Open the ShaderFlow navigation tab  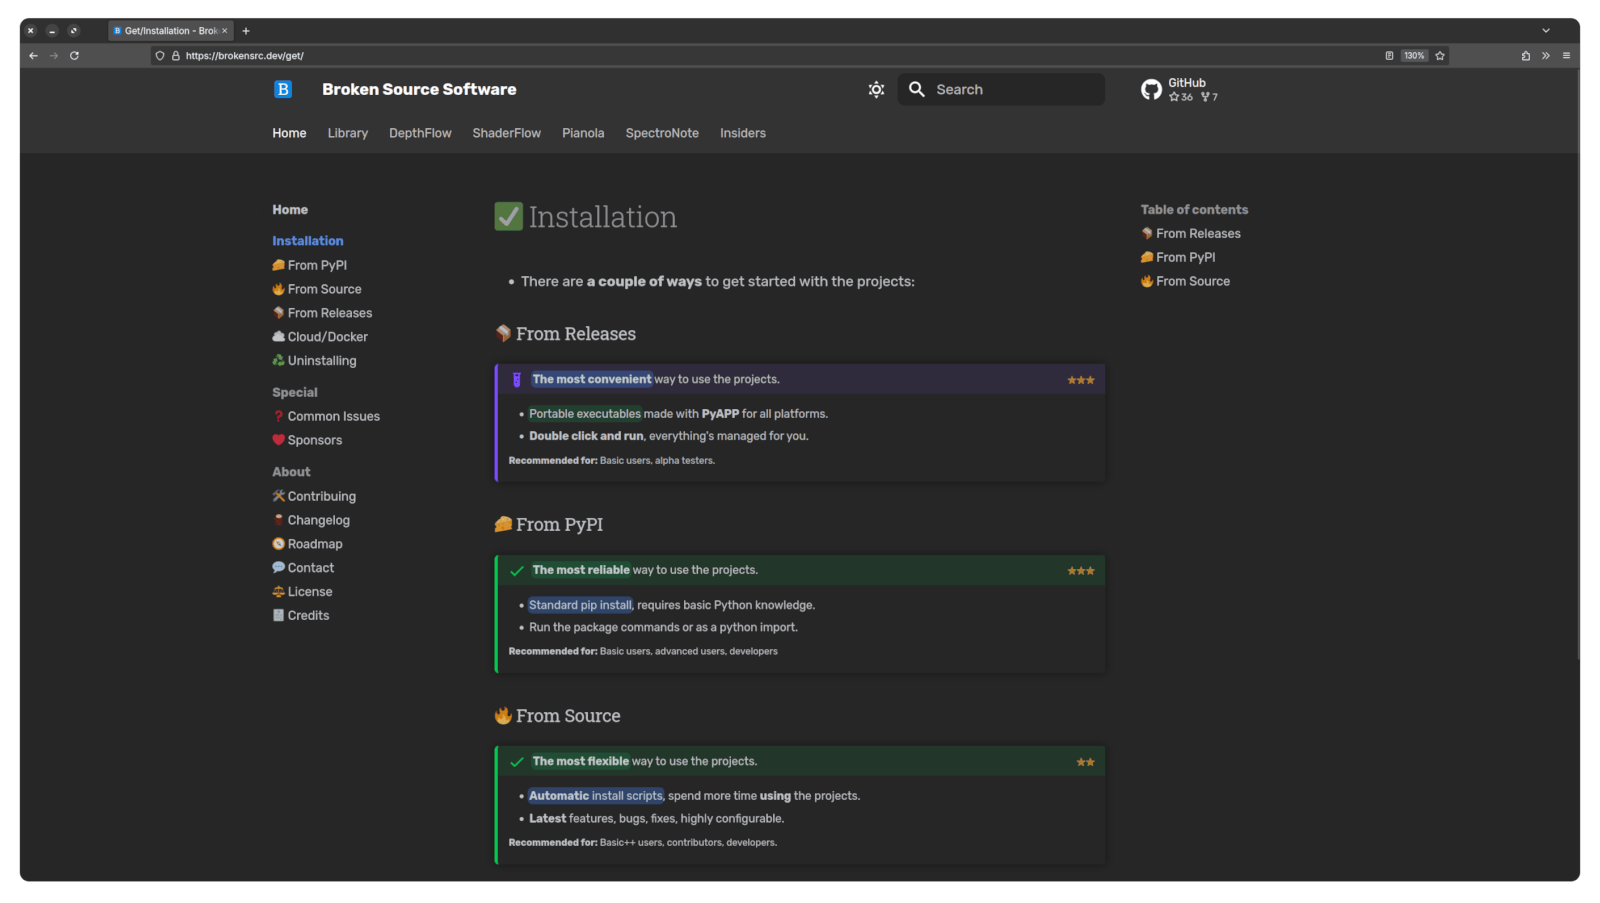[x=506, y=133]
